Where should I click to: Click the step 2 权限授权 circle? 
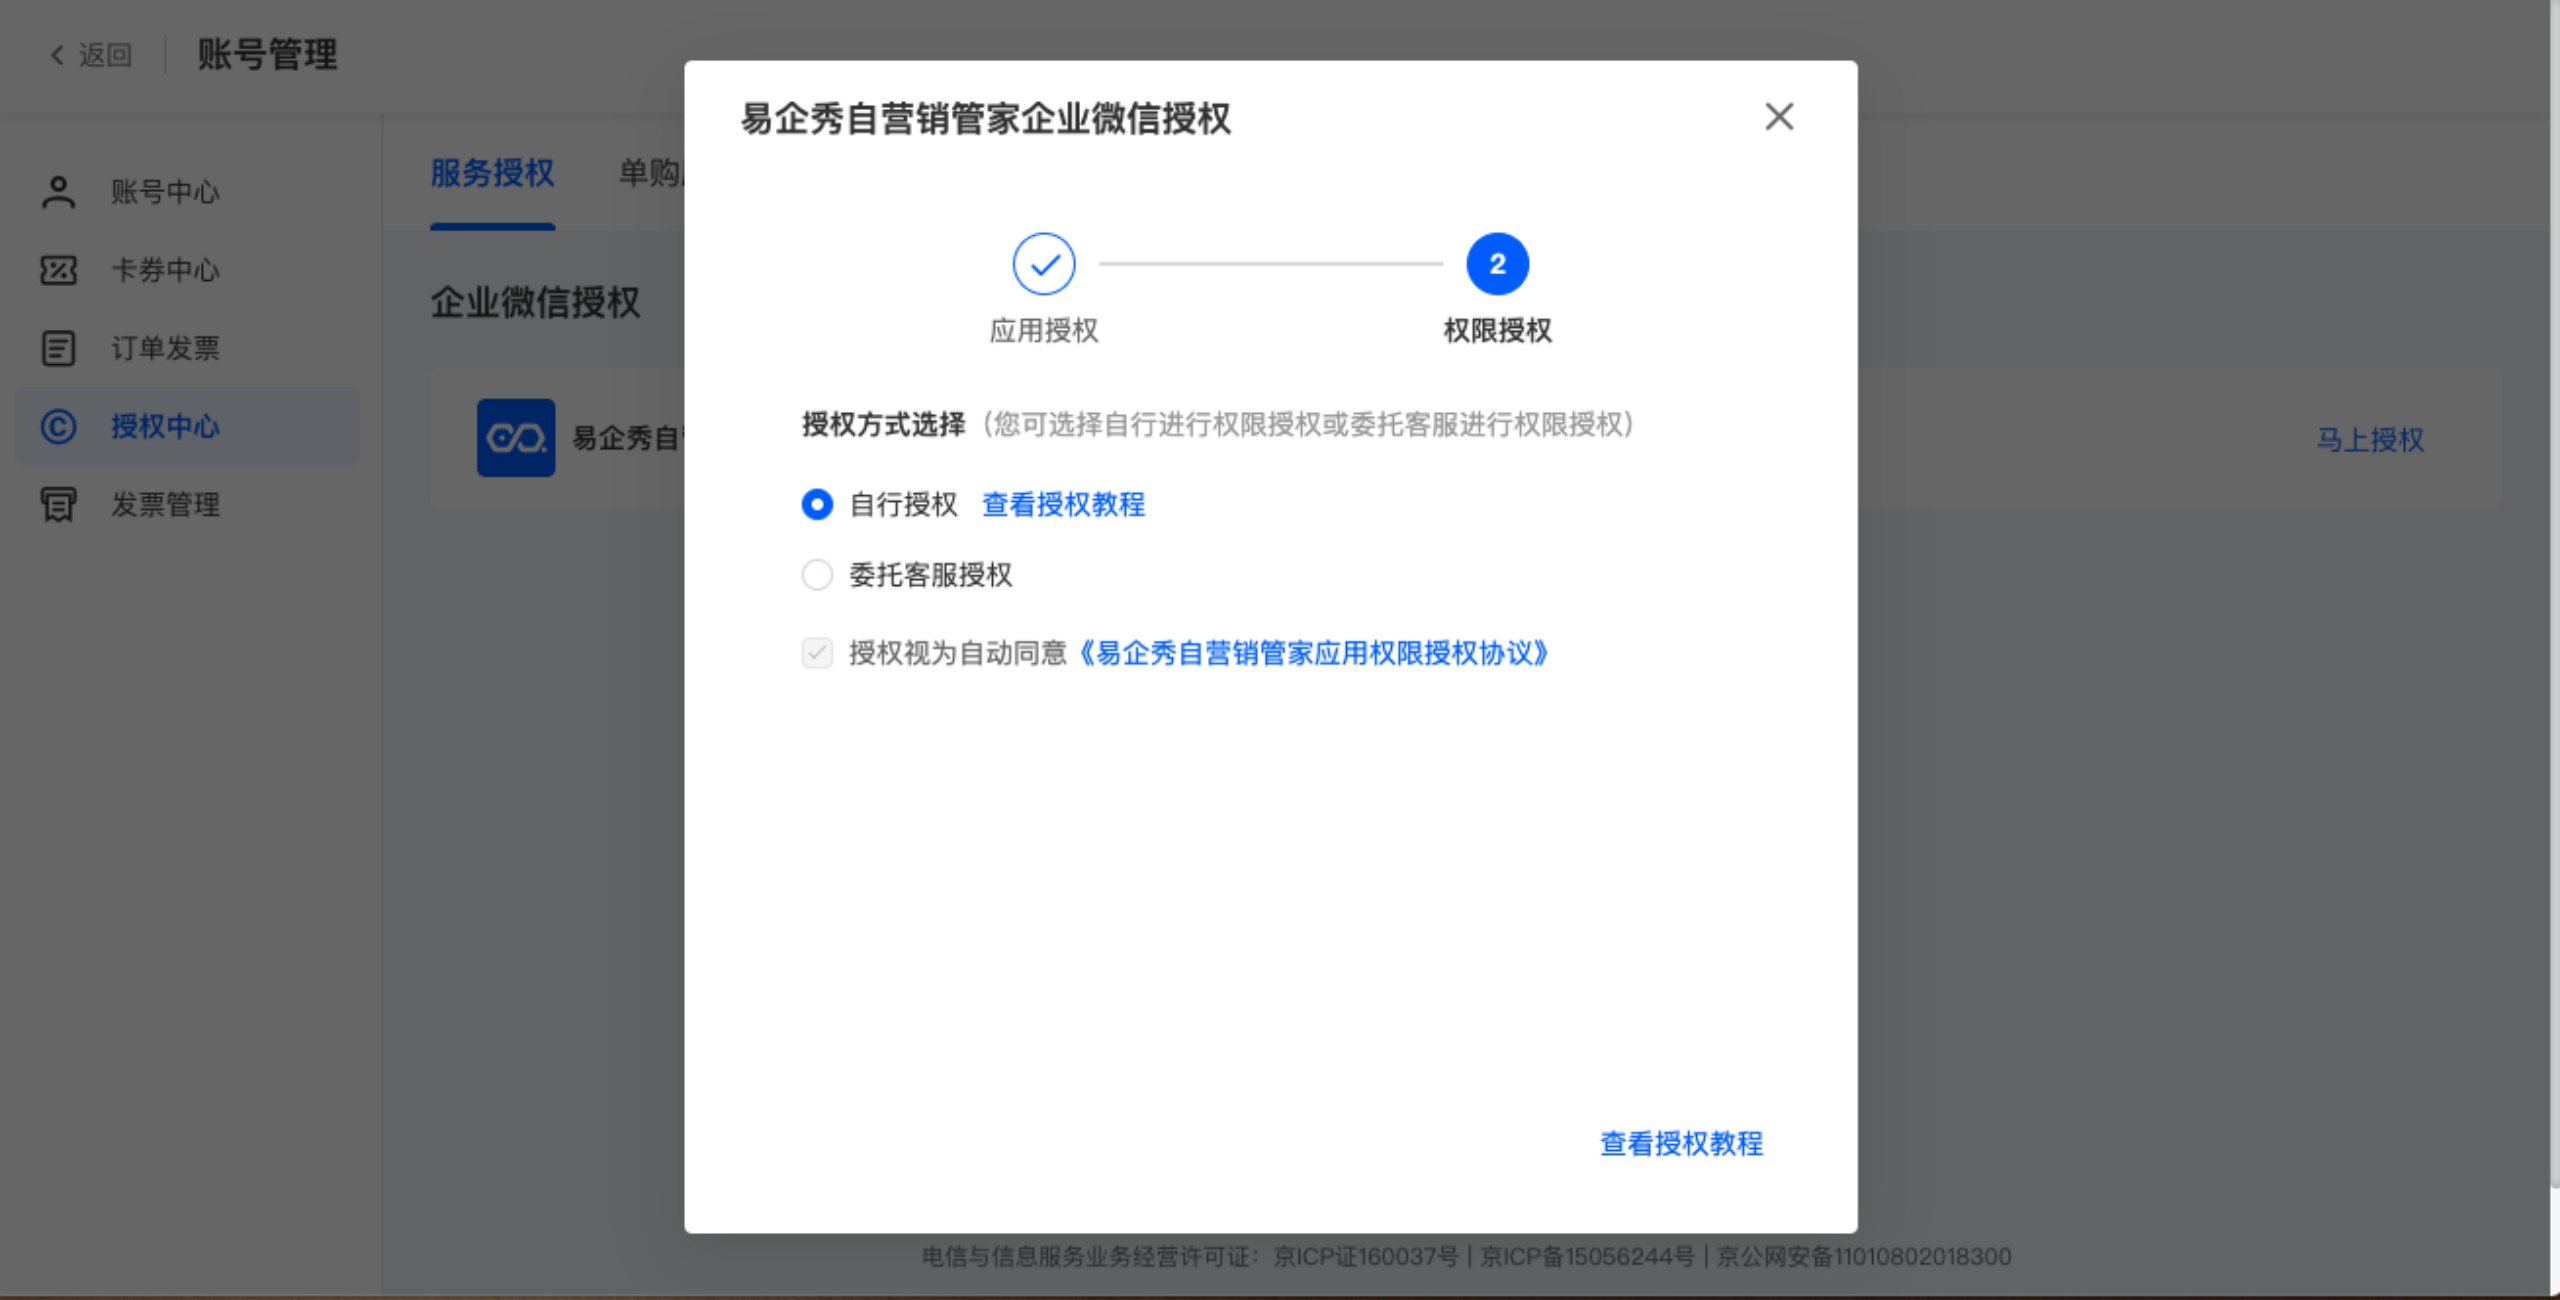pos(1497,264)
